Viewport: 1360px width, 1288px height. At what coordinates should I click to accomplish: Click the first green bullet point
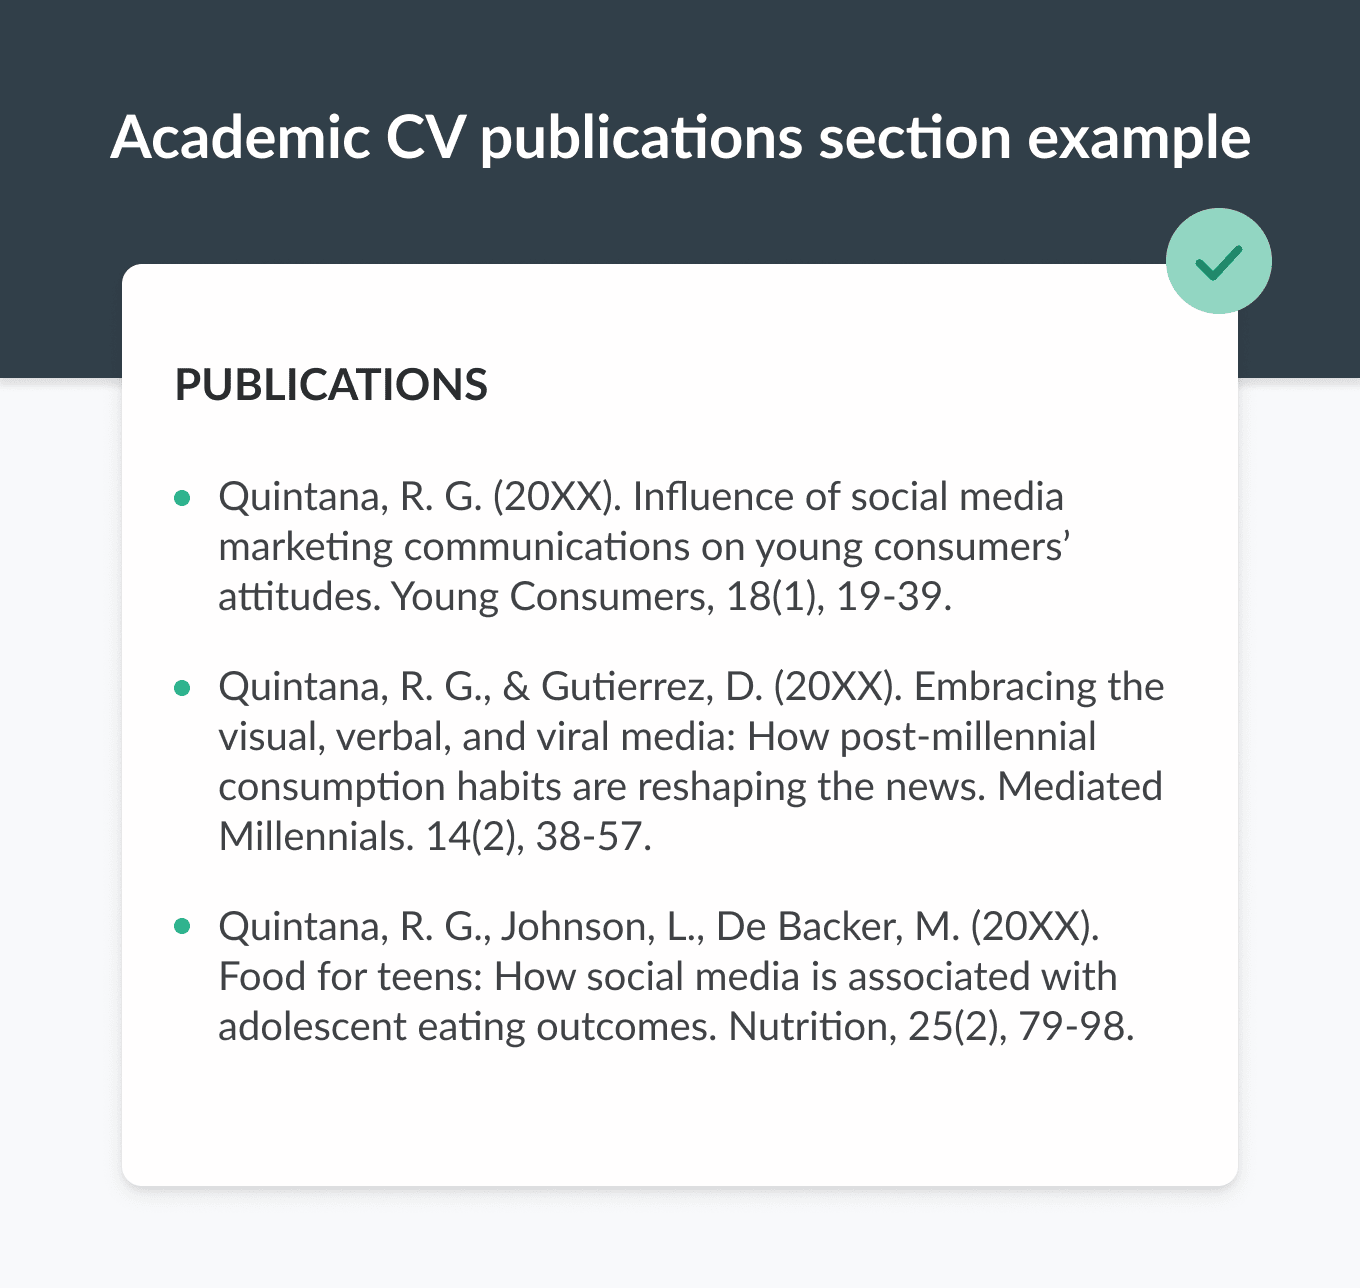point(182,497)
